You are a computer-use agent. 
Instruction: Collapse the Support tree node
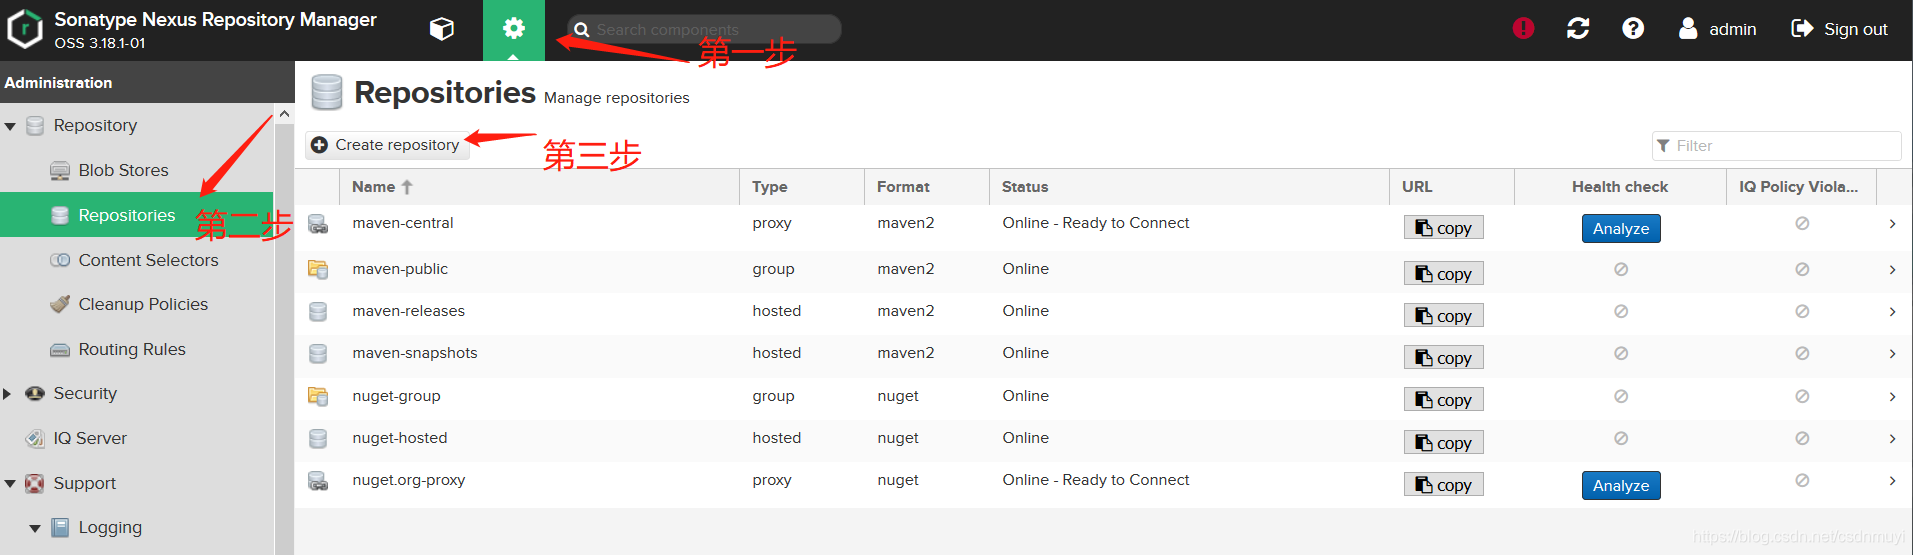(x=10, y=484)
